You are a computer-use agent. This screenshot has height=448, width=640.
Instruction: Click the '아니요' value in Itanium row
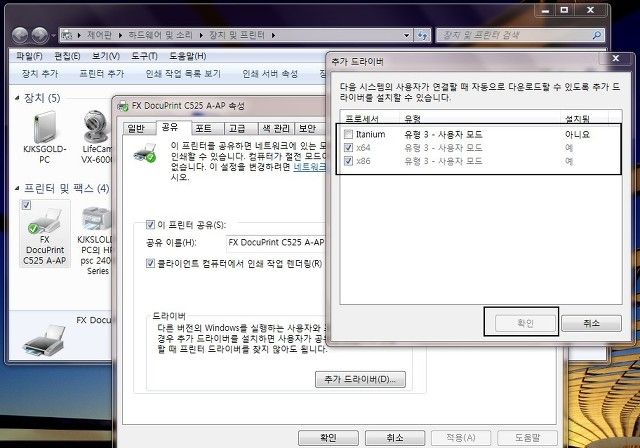tap(577, 134)
